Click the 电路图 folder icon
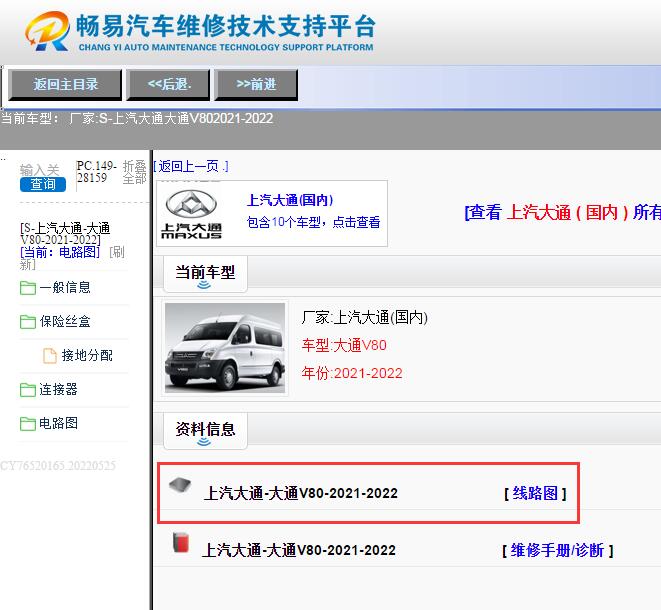Image resolution: width=661 pixels, height=610 pixels. point(28,424)
